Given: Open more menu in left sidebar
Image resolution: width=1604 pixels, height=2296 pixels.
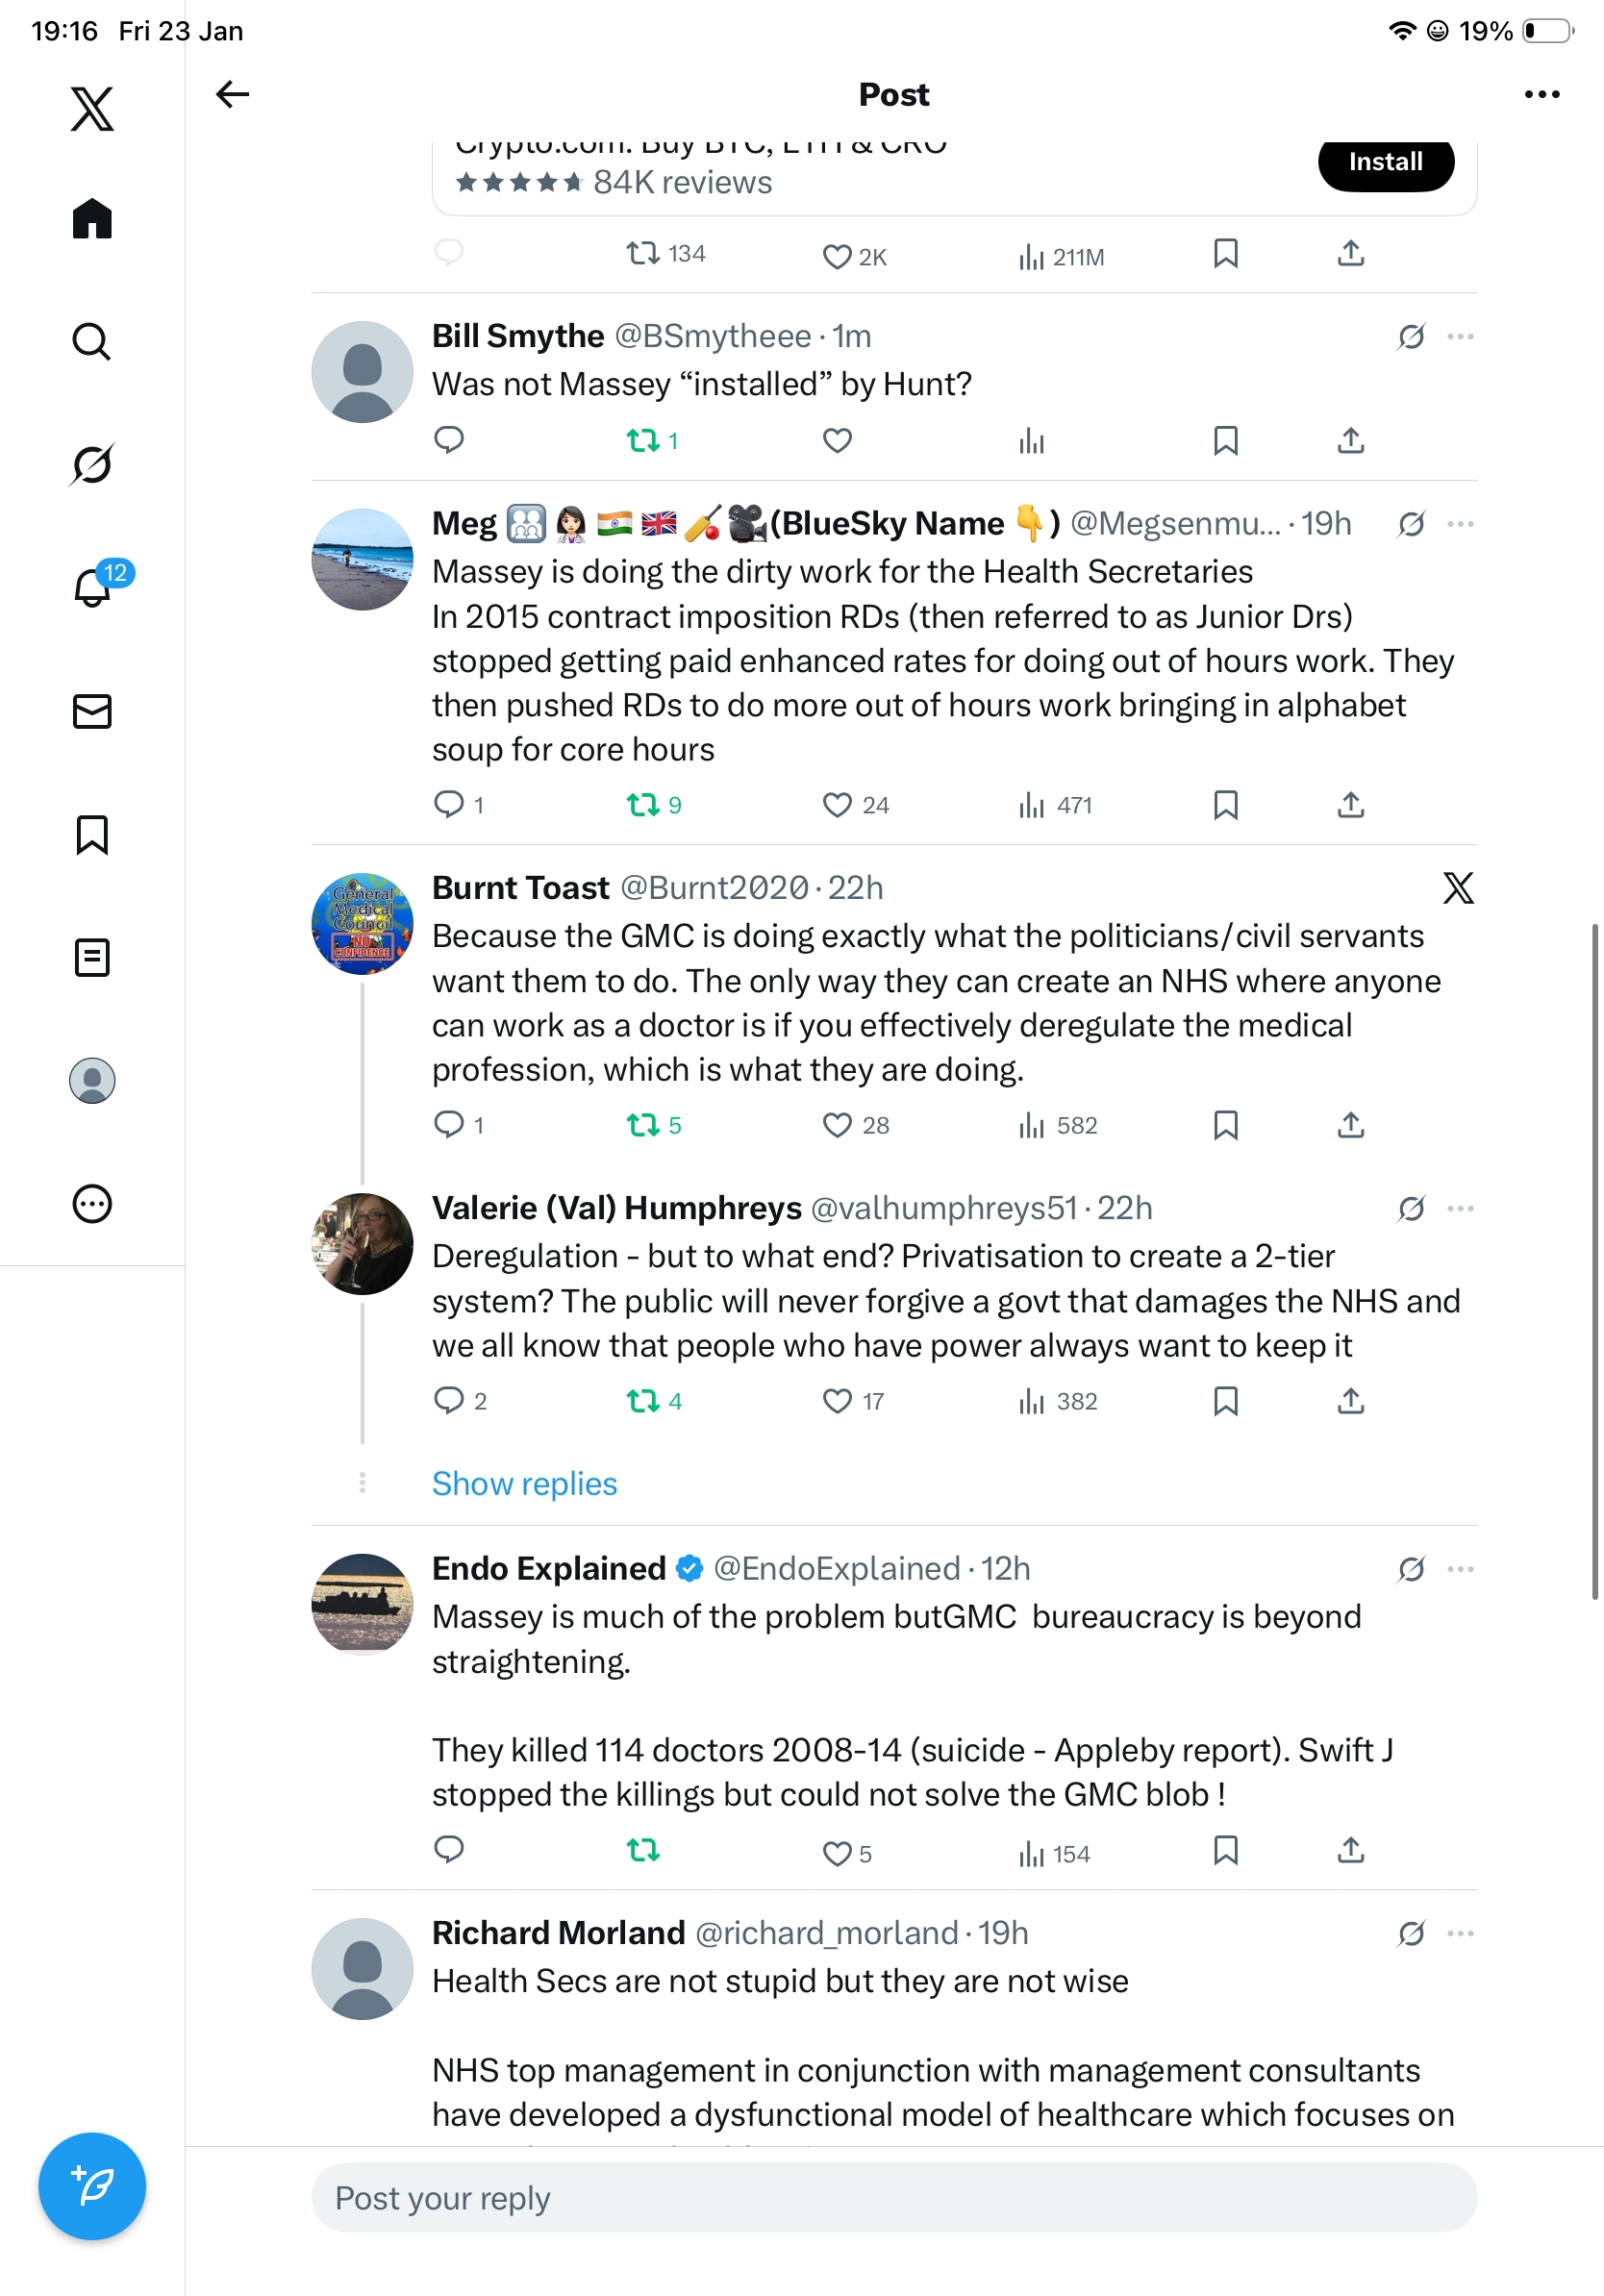Looking at the screenshot, I should click(x=92, y=1204).
